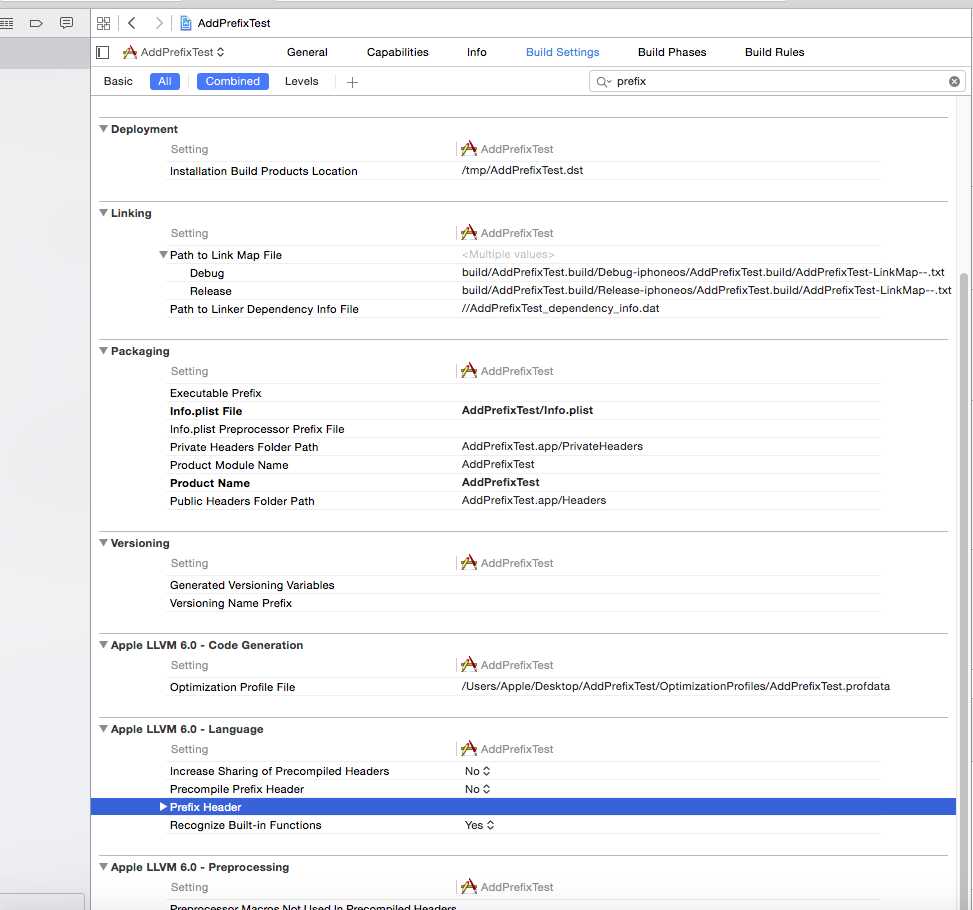Collapse Apple LLVM 6.0 - Preprocessing section
Screen dimensions: 973x910
coord(103,866)
